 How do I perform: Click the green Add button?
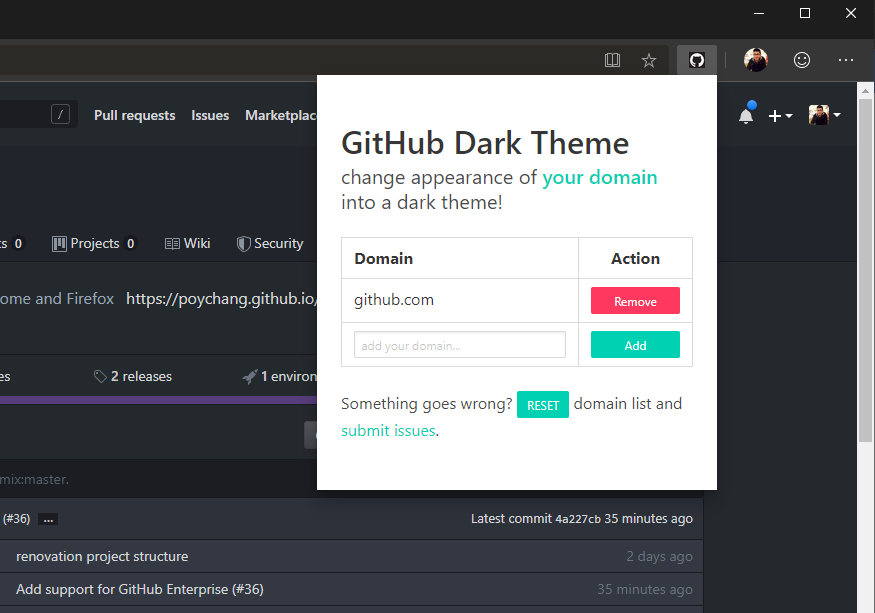tap(635, 344)
